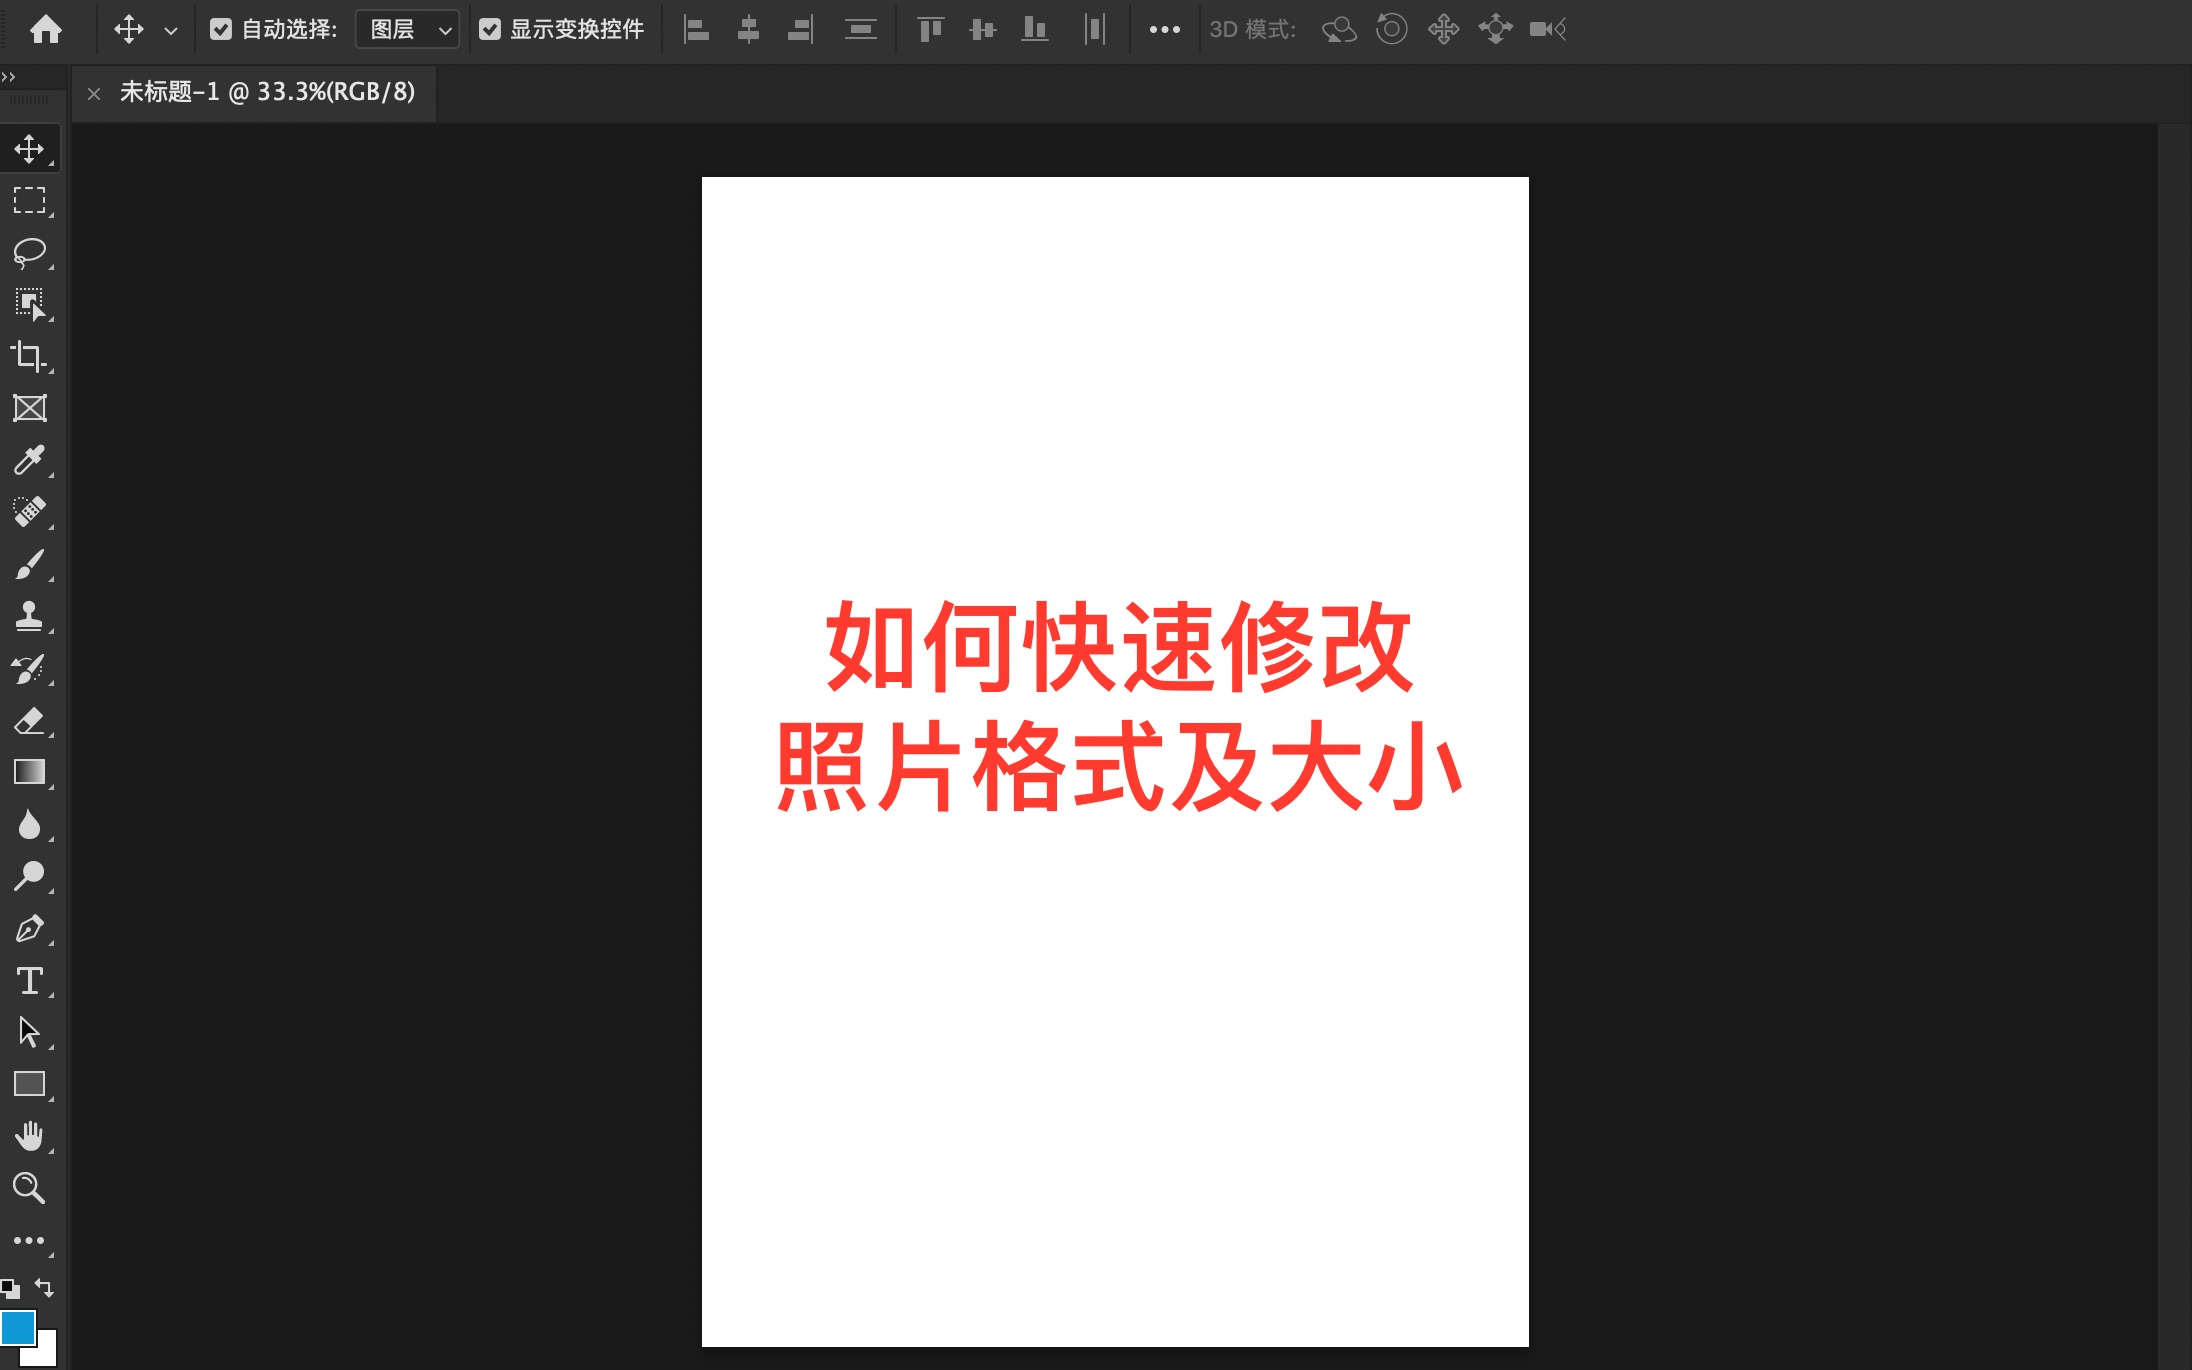Select the Eyedropper tool
2192x1370 pixels.
pos(30,460)
